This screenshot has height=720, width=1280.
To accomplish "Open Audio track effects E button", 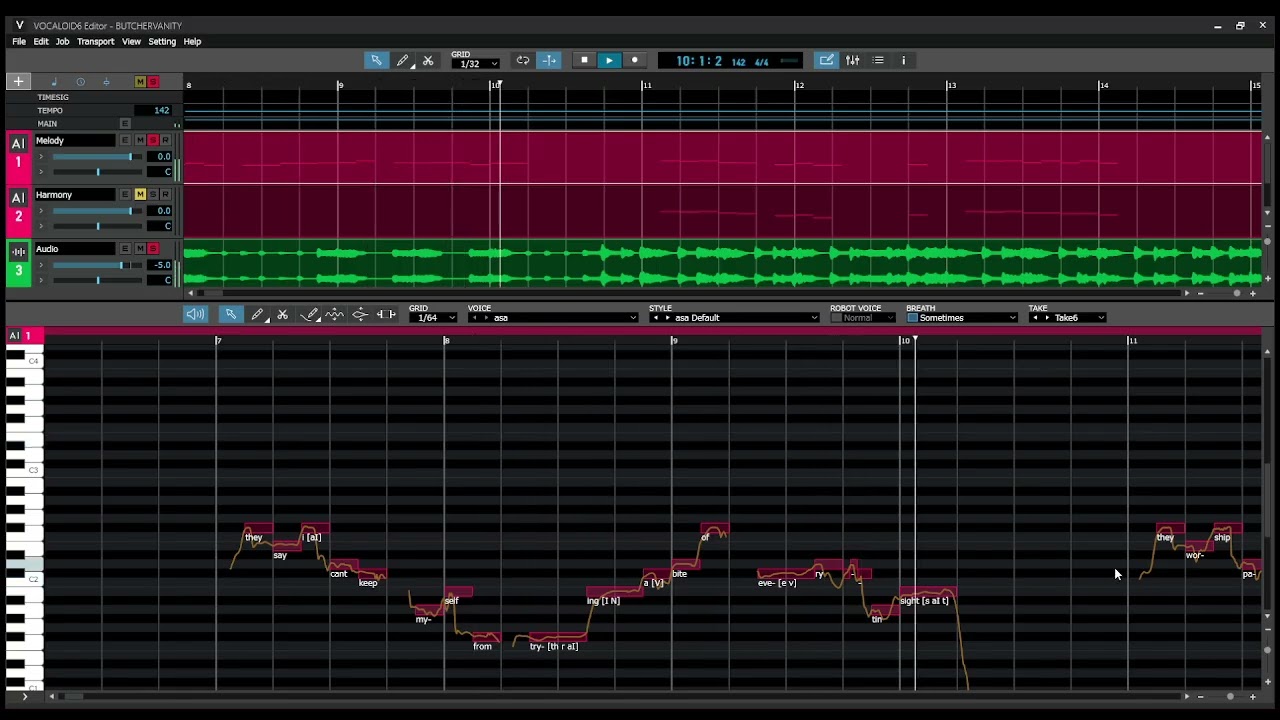I will pyautogui.click(x=125, y=248).
